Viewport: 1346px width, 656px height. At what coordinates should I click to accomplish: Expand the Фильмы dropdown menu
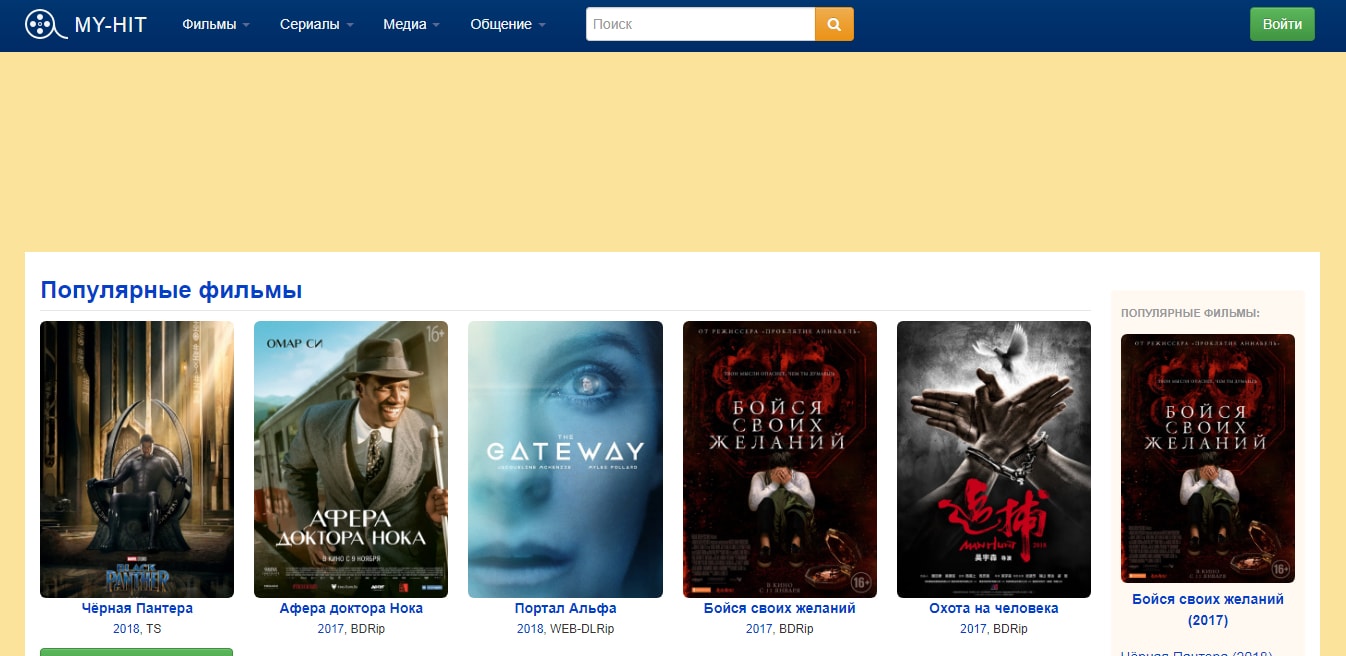215,25
